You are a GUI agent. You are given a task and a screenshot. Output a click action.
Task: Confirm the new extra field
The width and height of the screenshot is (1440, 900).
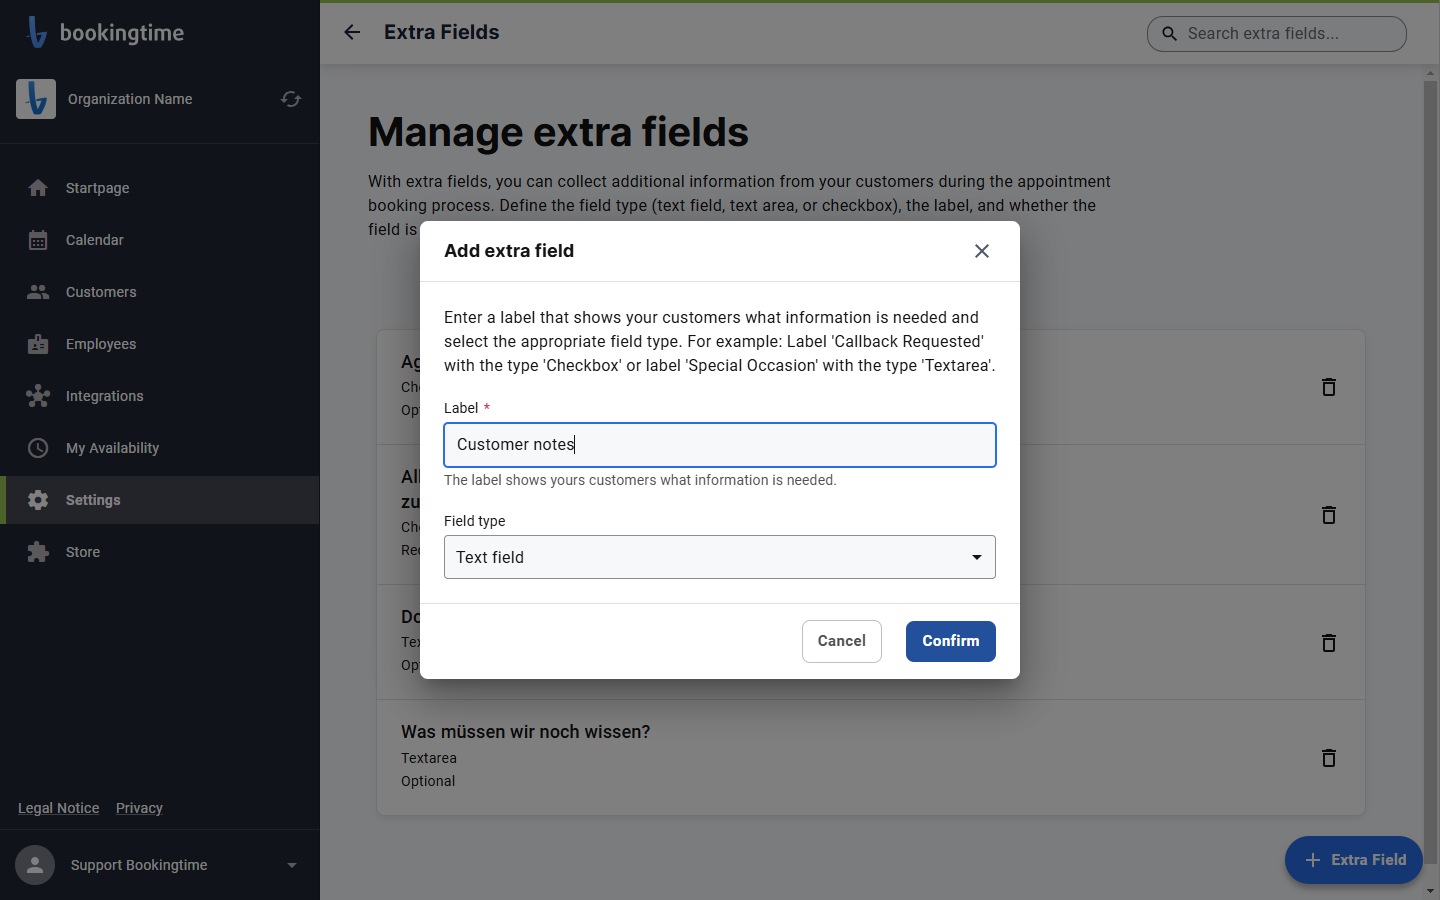tap(951, 641)
